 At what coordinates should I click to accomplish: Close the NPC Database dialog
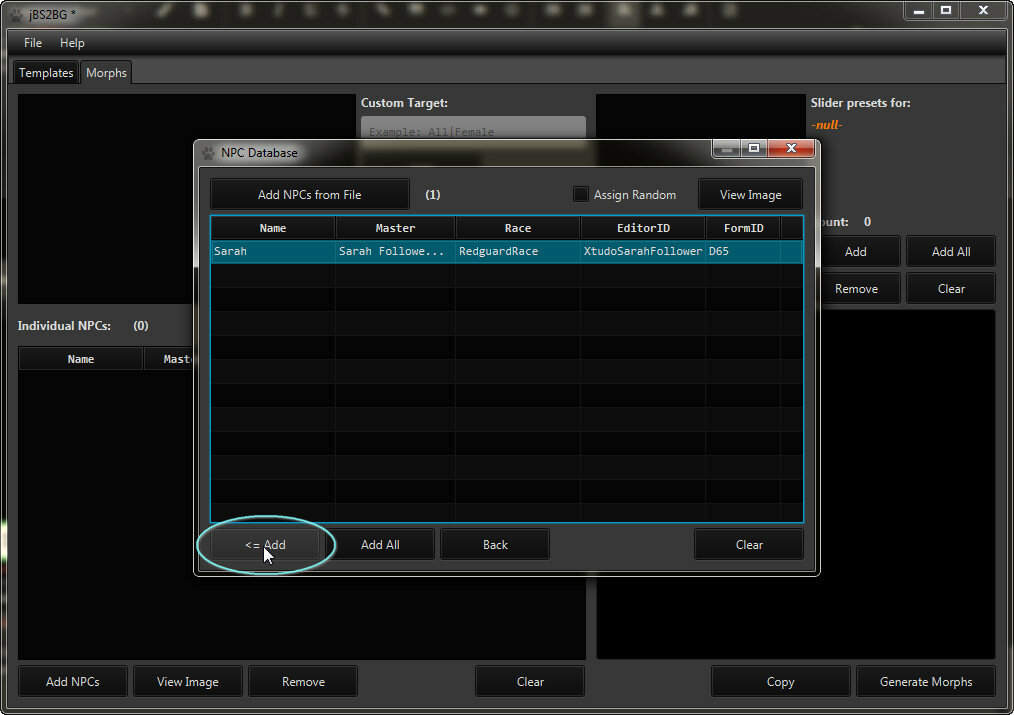(x=791, y=148)
